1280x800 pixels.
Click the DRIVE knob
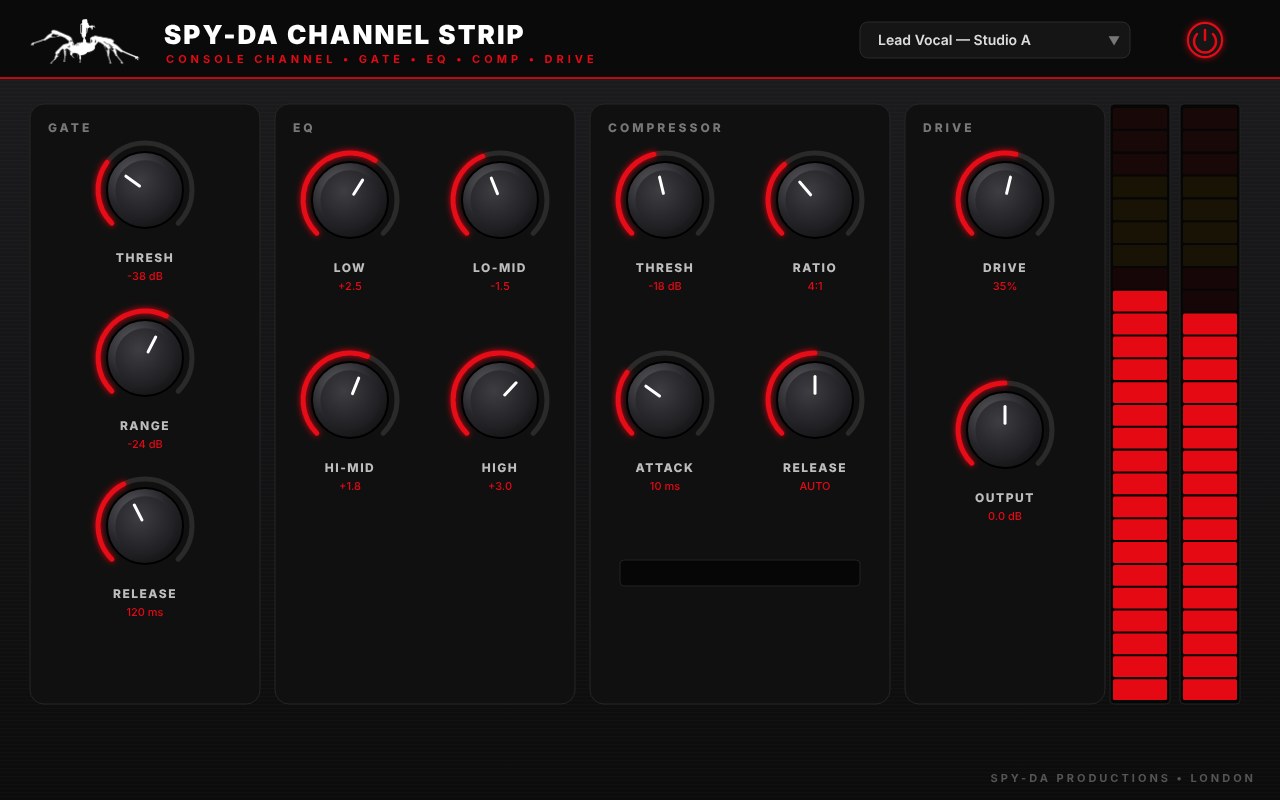pos(1005,199)
